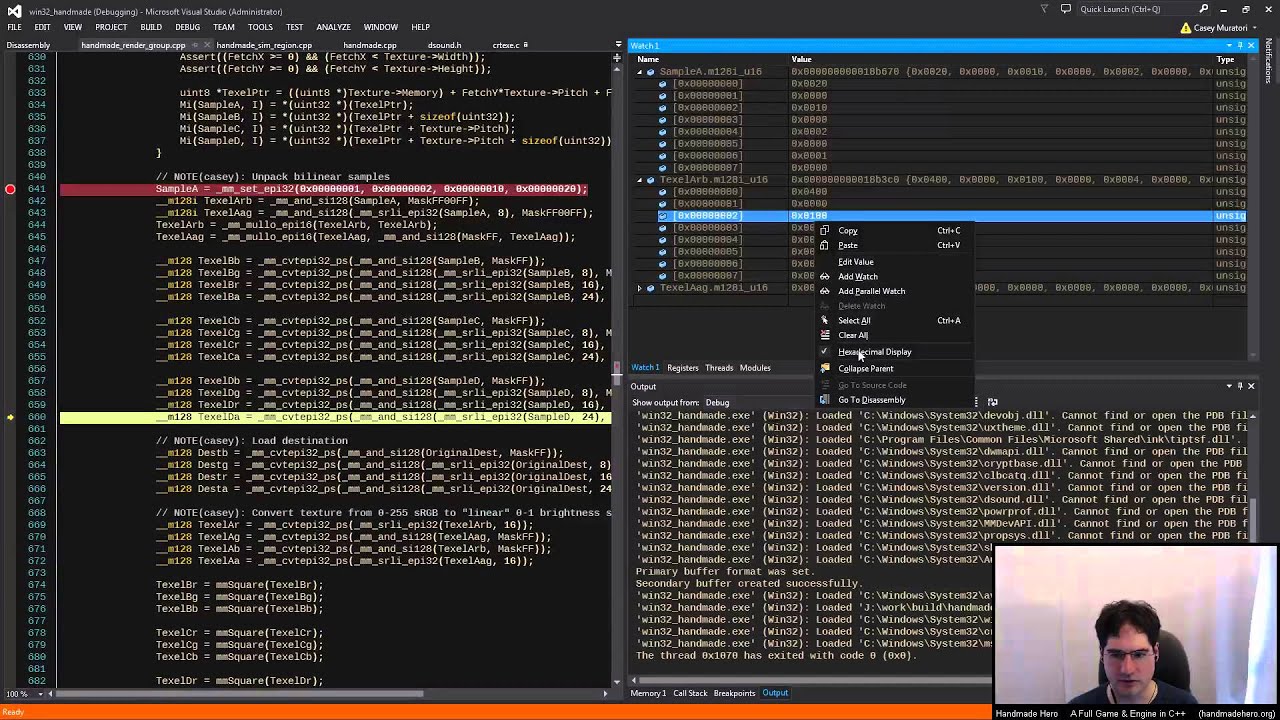This screenshot has width=1280, height=720.
Task: Click the account warning triangle icon
Action: click(1186, 28)
